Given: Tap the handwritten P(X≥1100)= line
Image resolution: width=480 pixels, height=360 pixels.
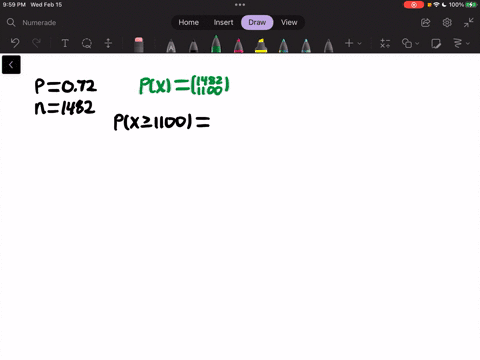Looking at the screenshot, I should [x=162, y=121].
